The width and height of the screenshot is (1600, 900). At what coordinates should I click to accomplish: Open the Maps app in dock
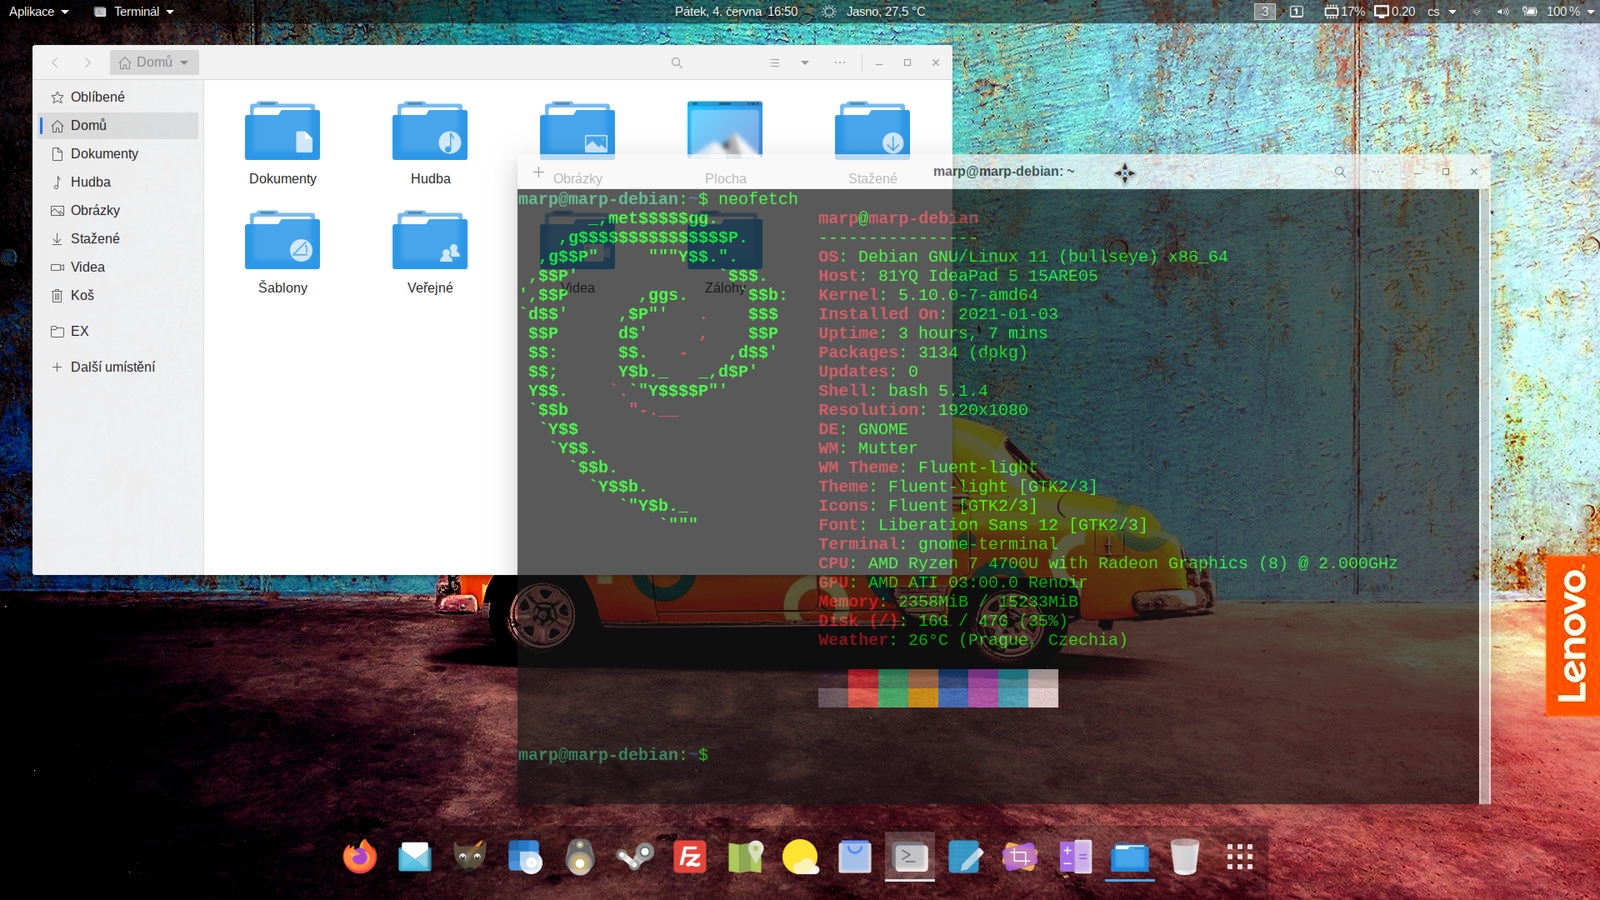745,857
